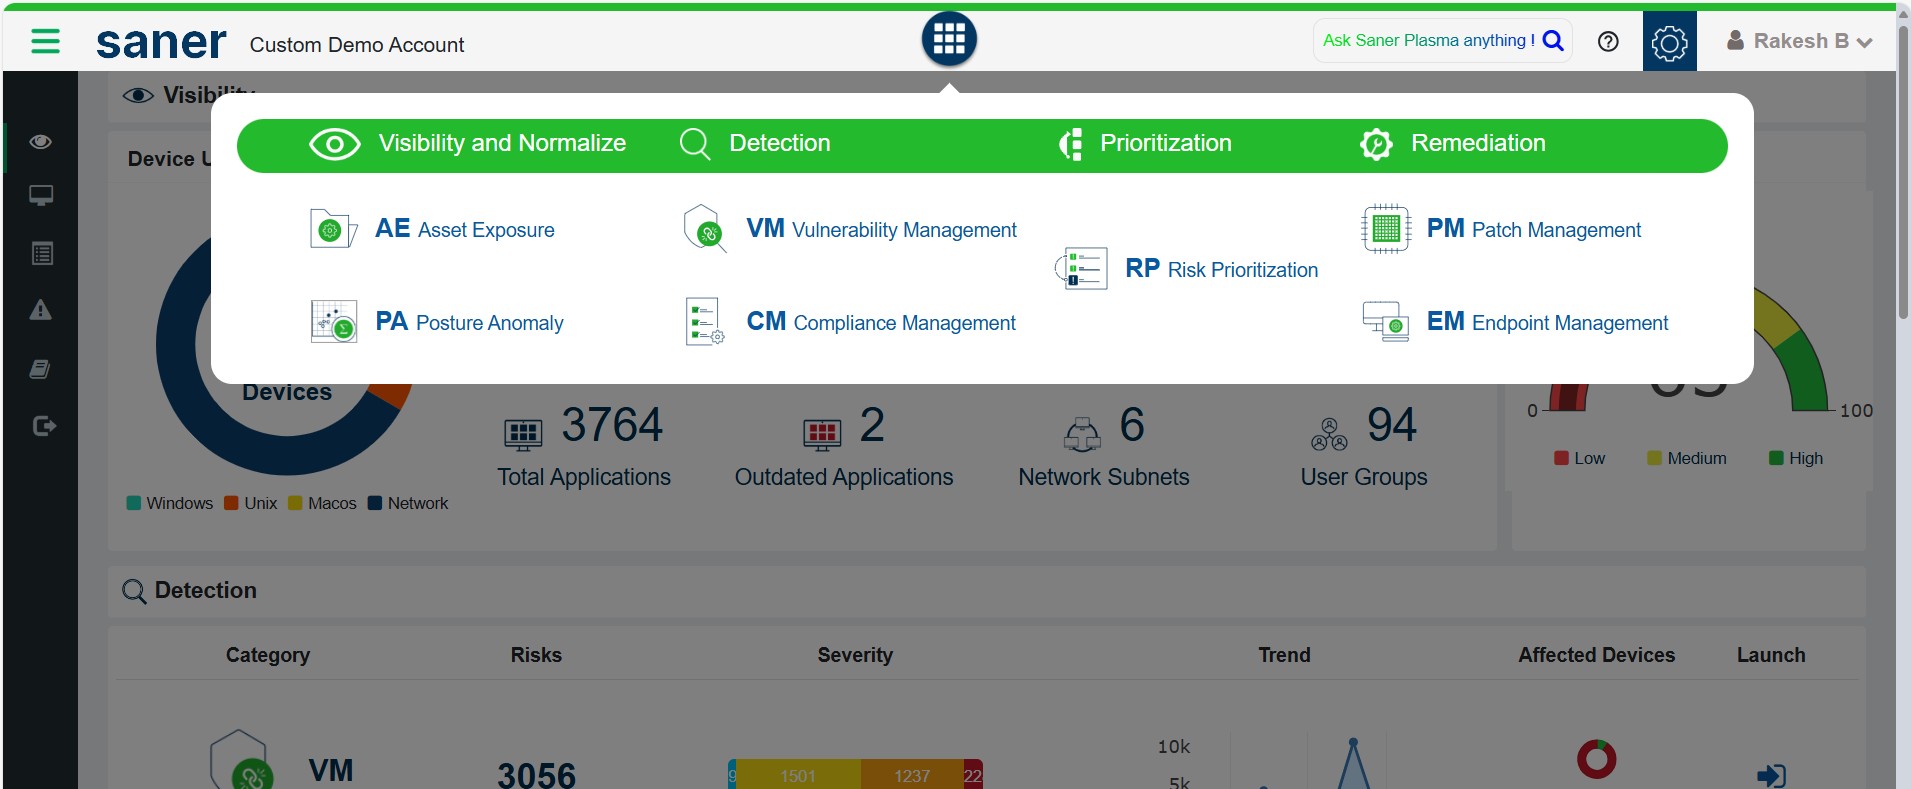Image resolution: width=1911 pixels, height=789 pixels.
Task: Click the 1501 yellow severity bar segment
Action: (798, 775)
